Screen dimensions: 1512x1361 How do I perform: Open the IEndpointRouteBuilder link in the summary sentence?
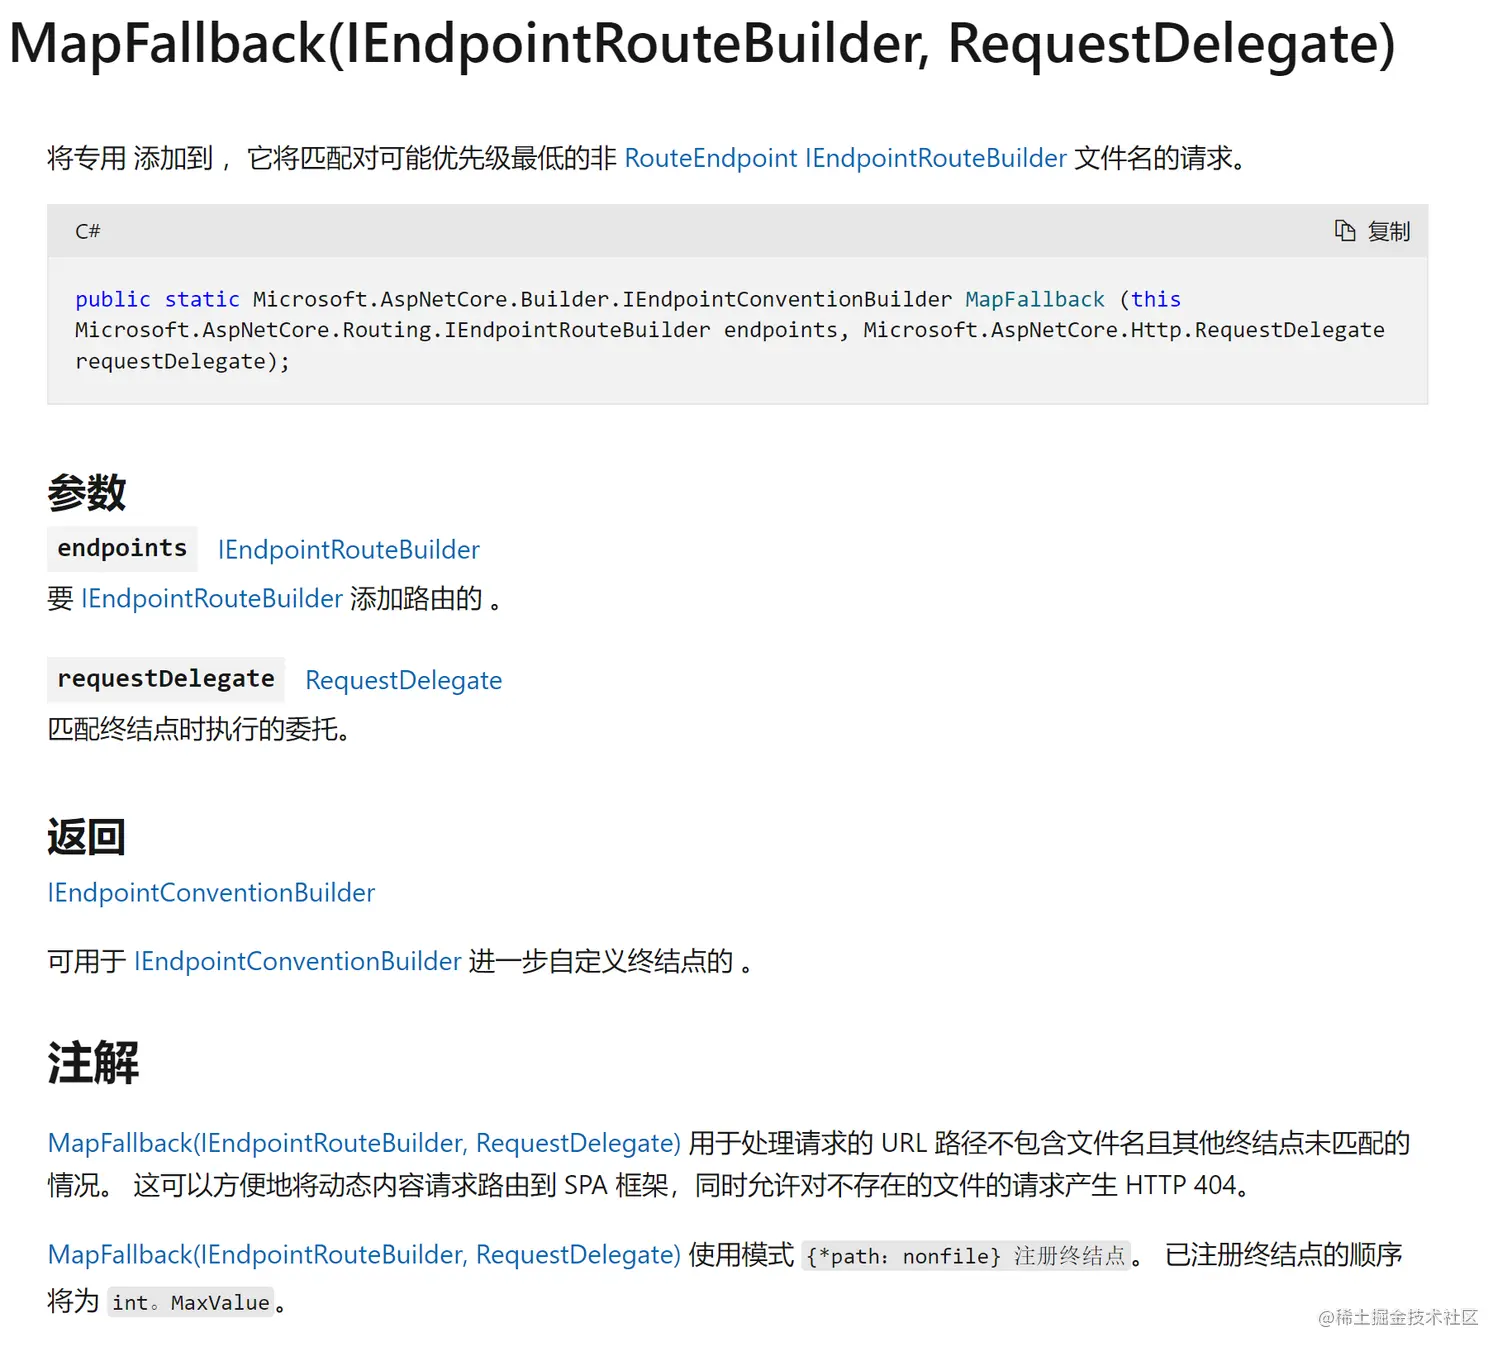pyautogui.click(x=936, y=158)
